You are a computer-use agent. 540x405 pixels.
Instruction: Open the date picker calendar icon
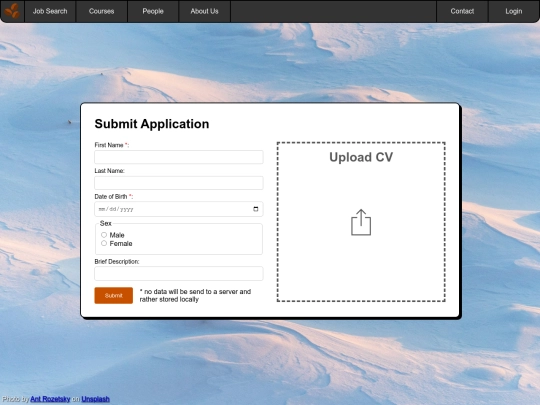[256, 209]
